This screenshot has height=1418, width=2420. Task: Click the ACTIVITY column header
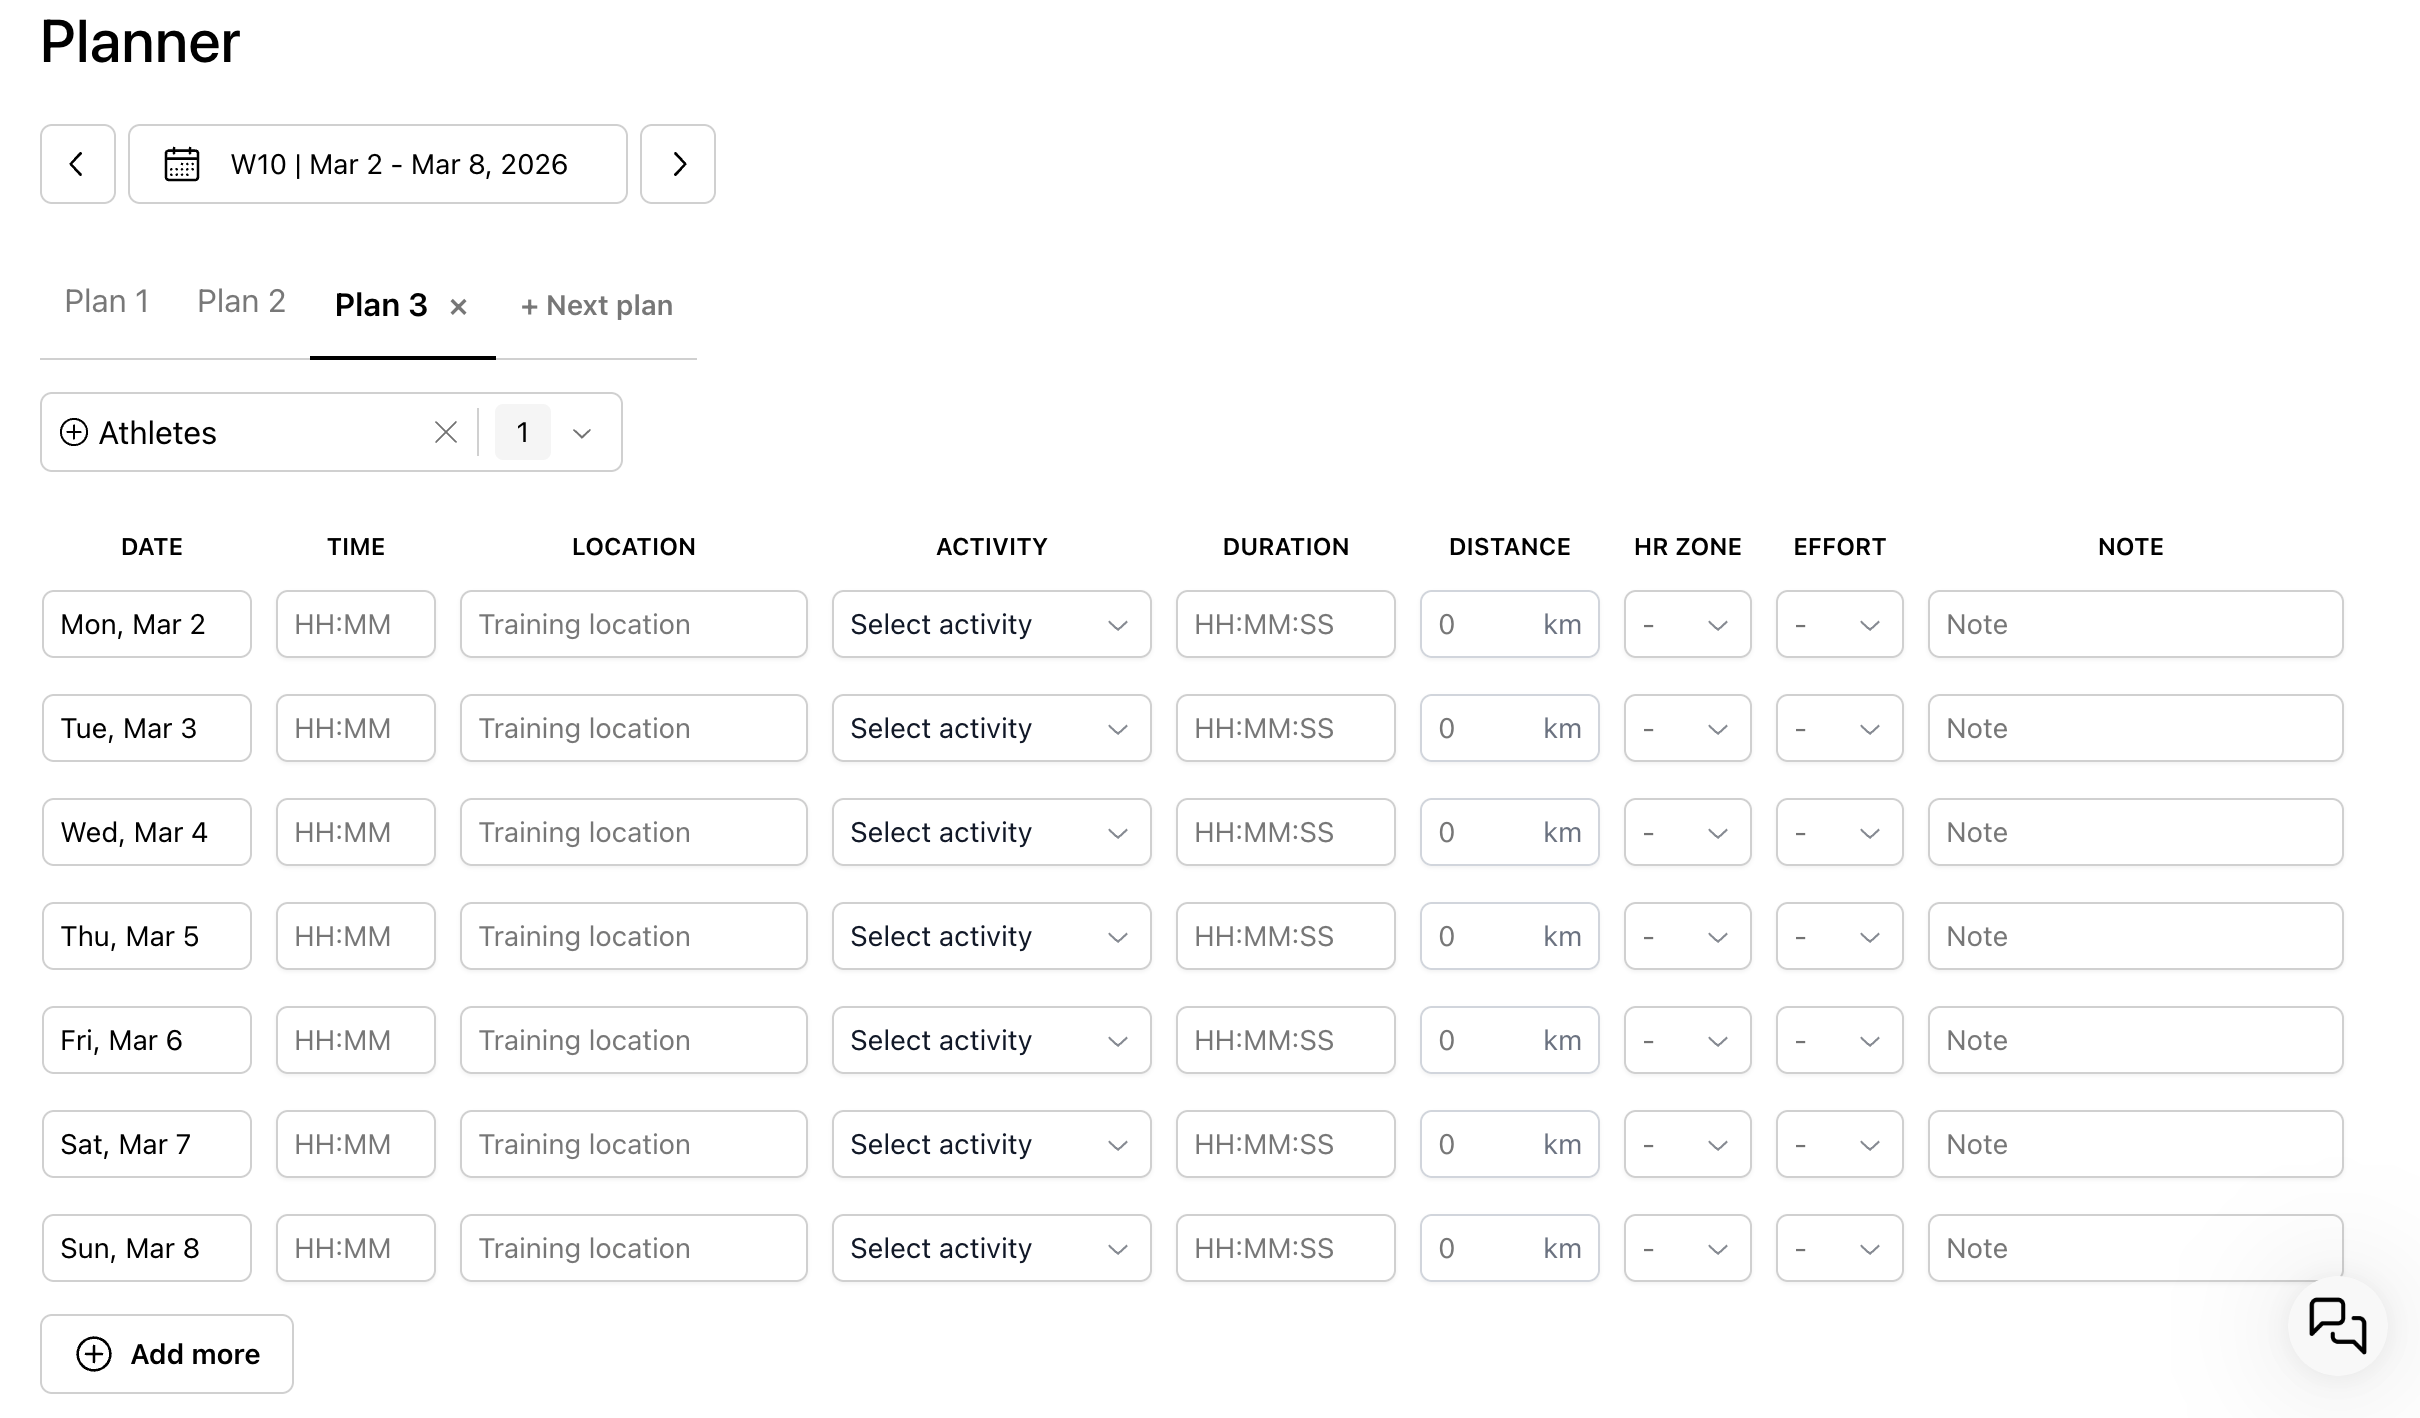[992, 547]
